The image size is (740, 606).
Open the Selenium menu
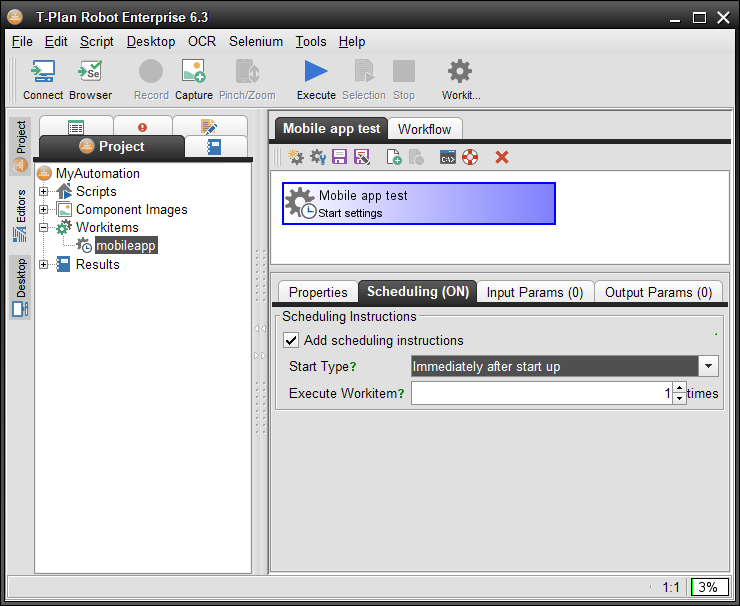255,42
